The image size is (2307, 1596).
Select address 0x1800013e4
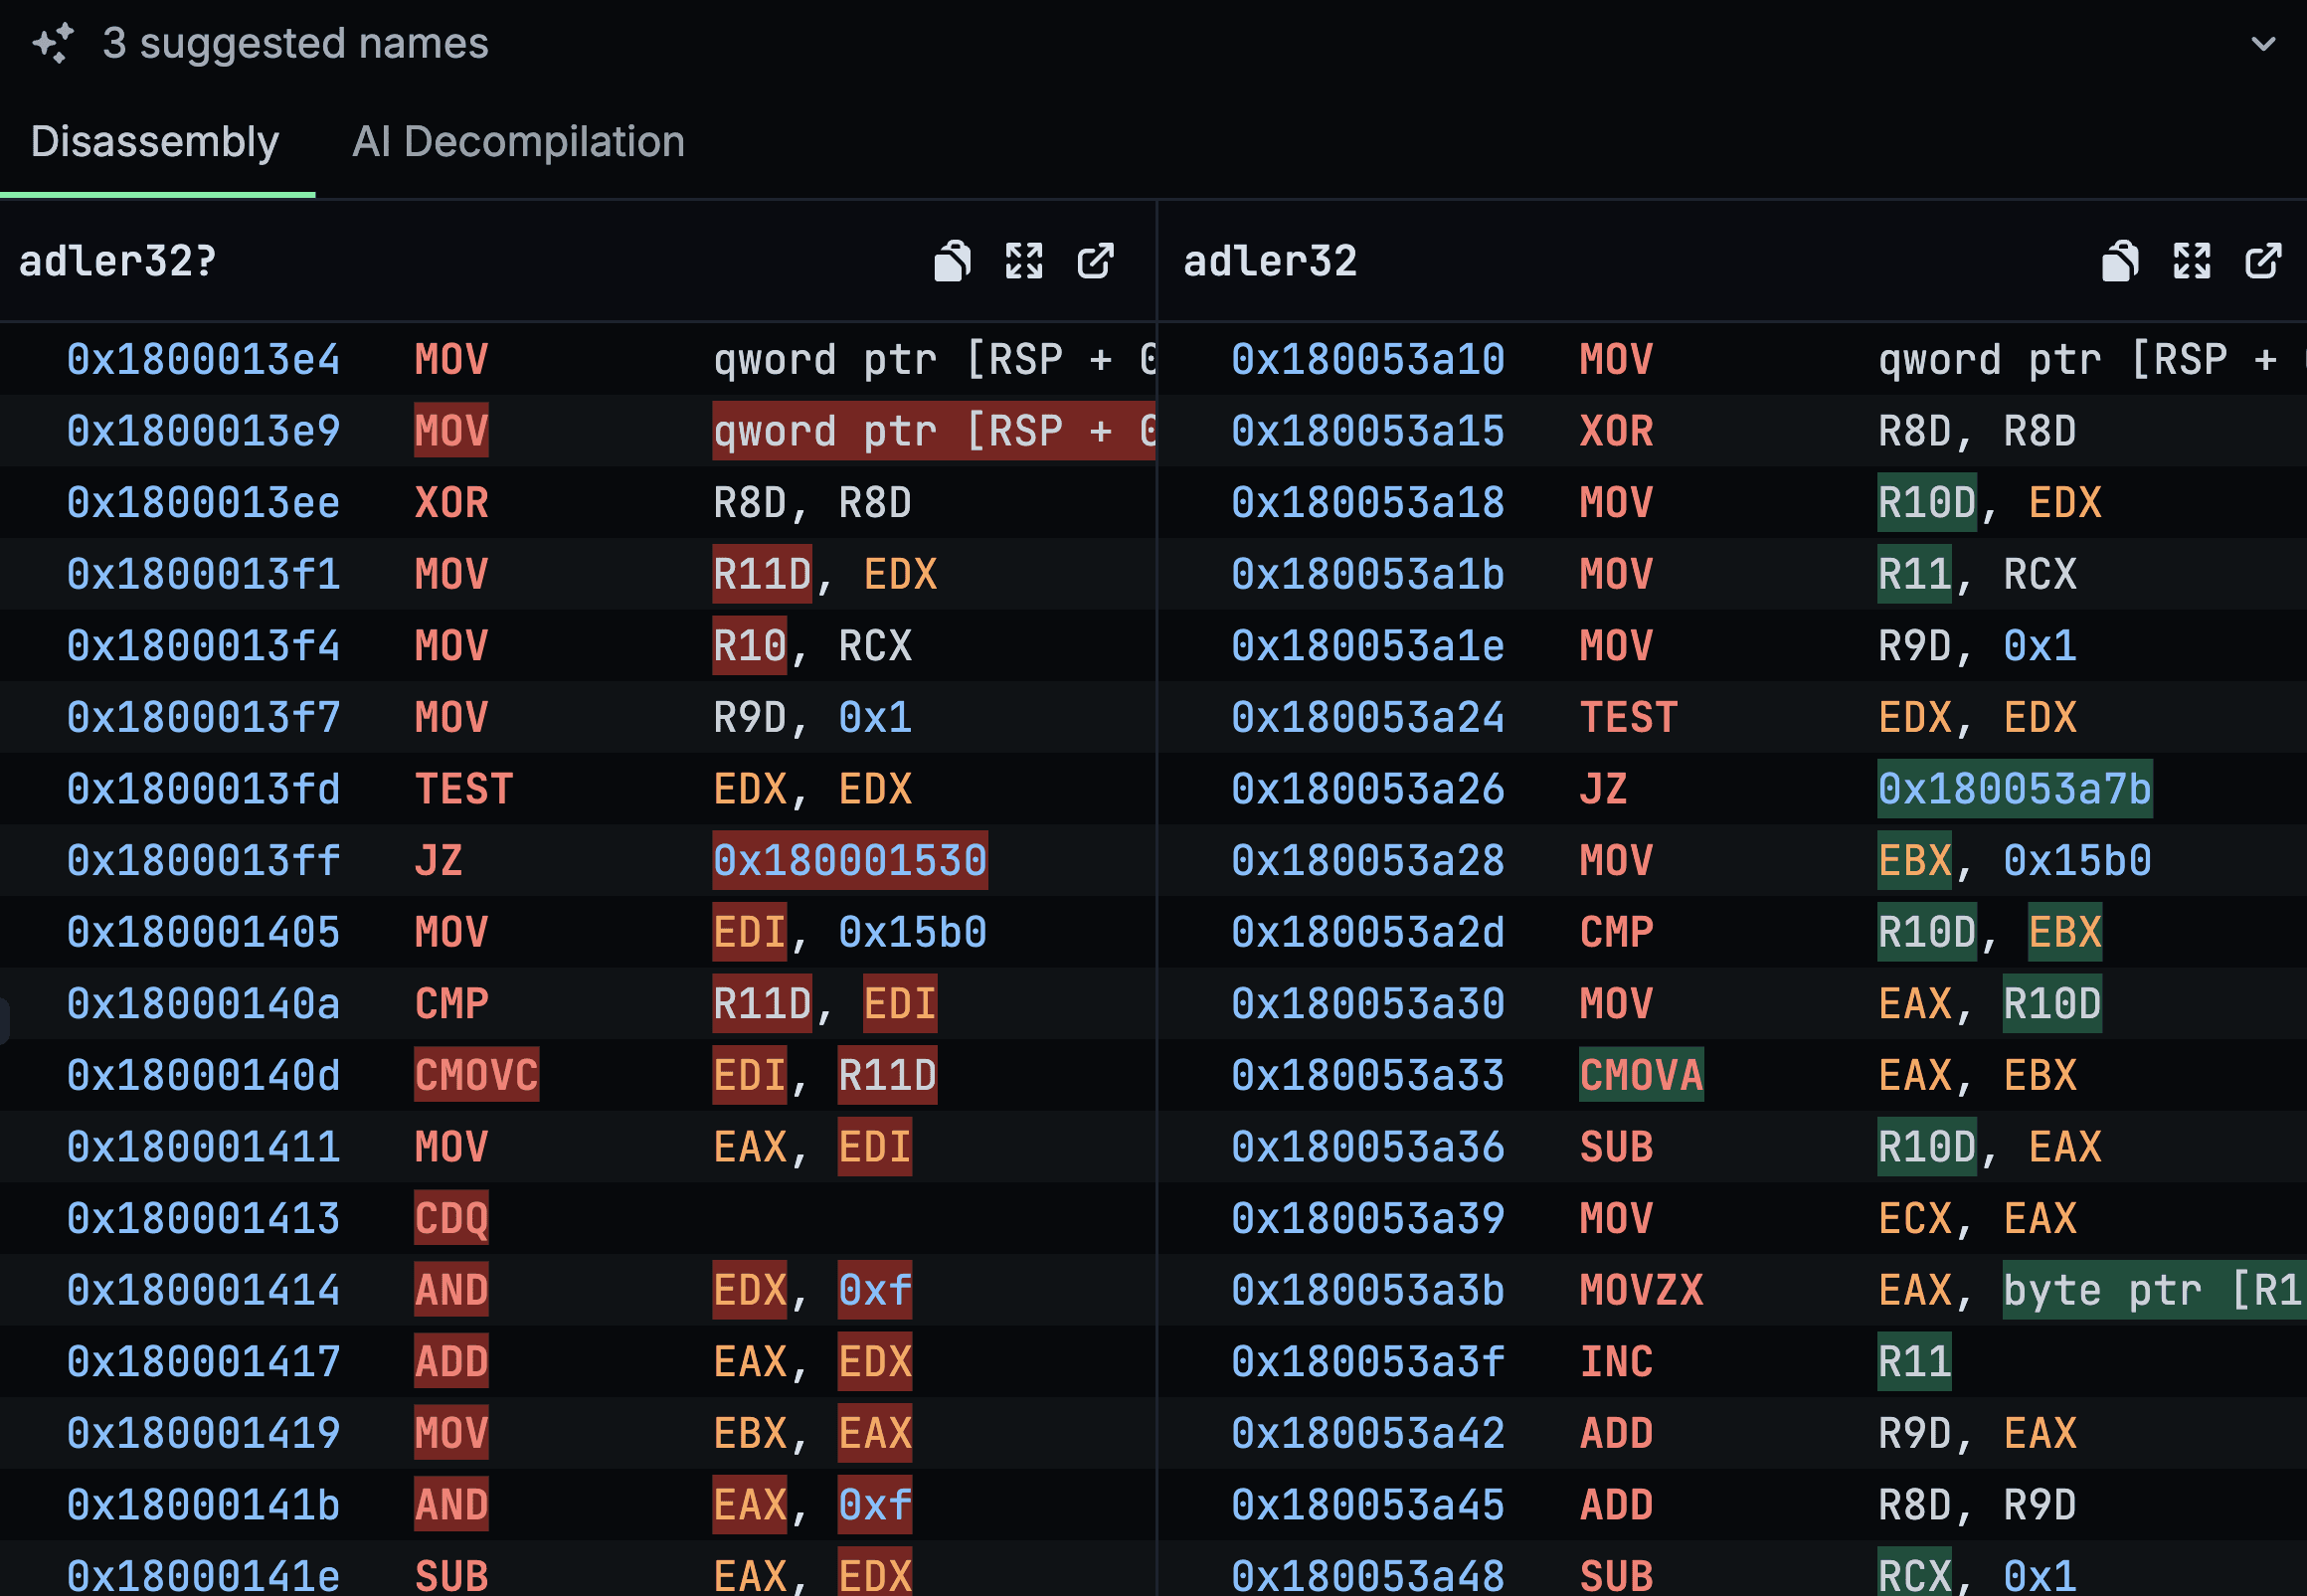tap(204, 359)
